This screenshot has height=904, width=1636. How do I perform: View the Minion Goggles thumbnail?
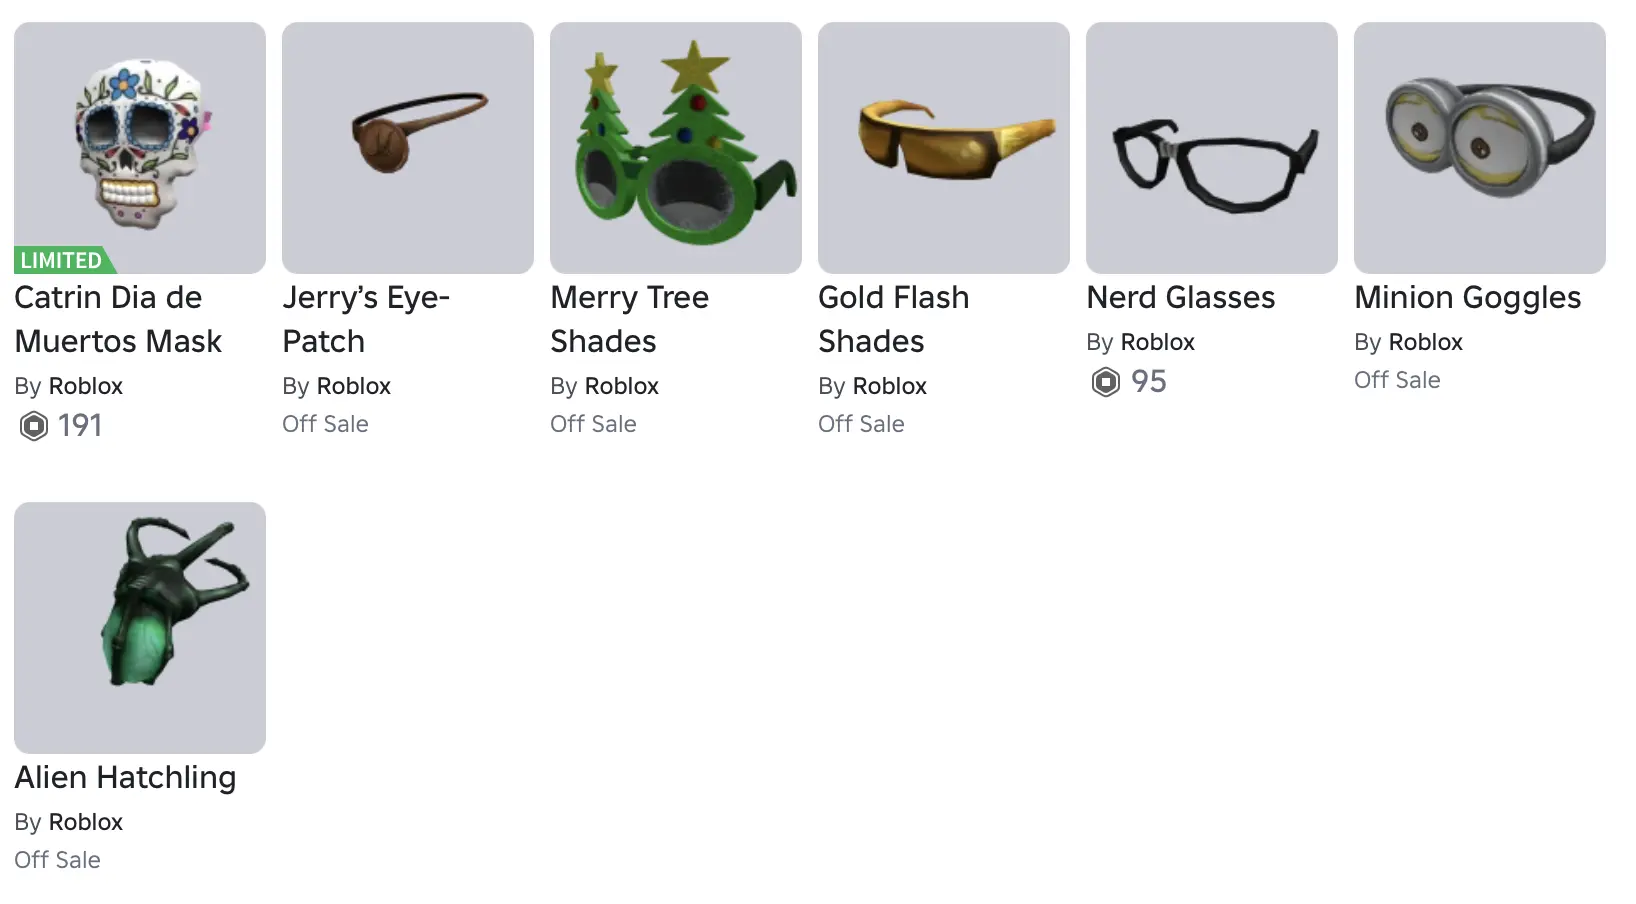coord(1480,148)
